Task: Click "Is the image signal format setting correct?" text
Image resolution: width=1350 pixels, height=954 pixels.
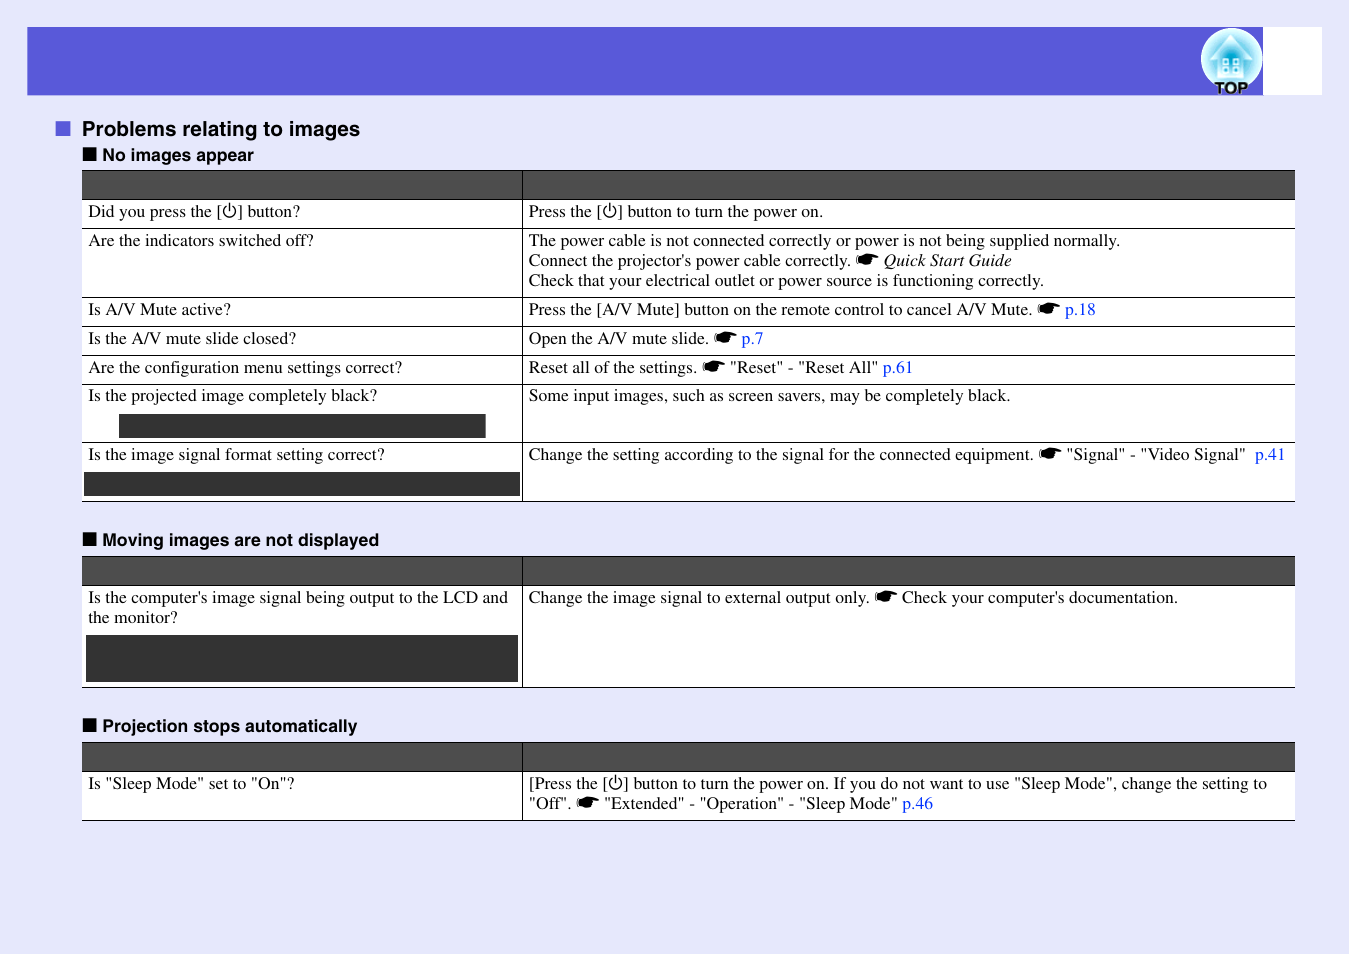Action: pos(236,455)
